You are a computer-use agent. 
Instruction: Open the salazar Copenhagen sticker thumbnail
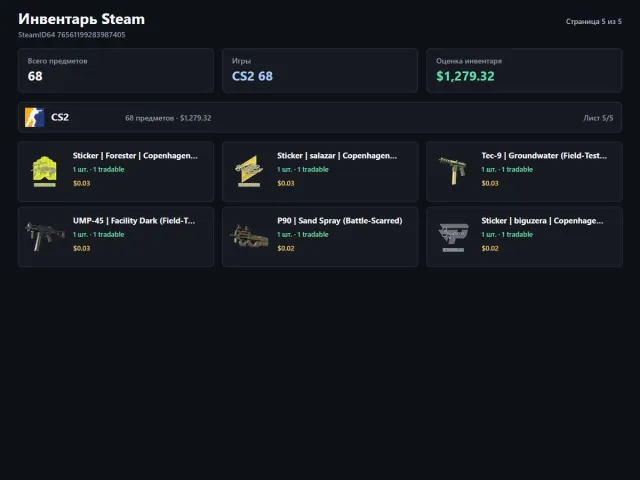(249, 171)
